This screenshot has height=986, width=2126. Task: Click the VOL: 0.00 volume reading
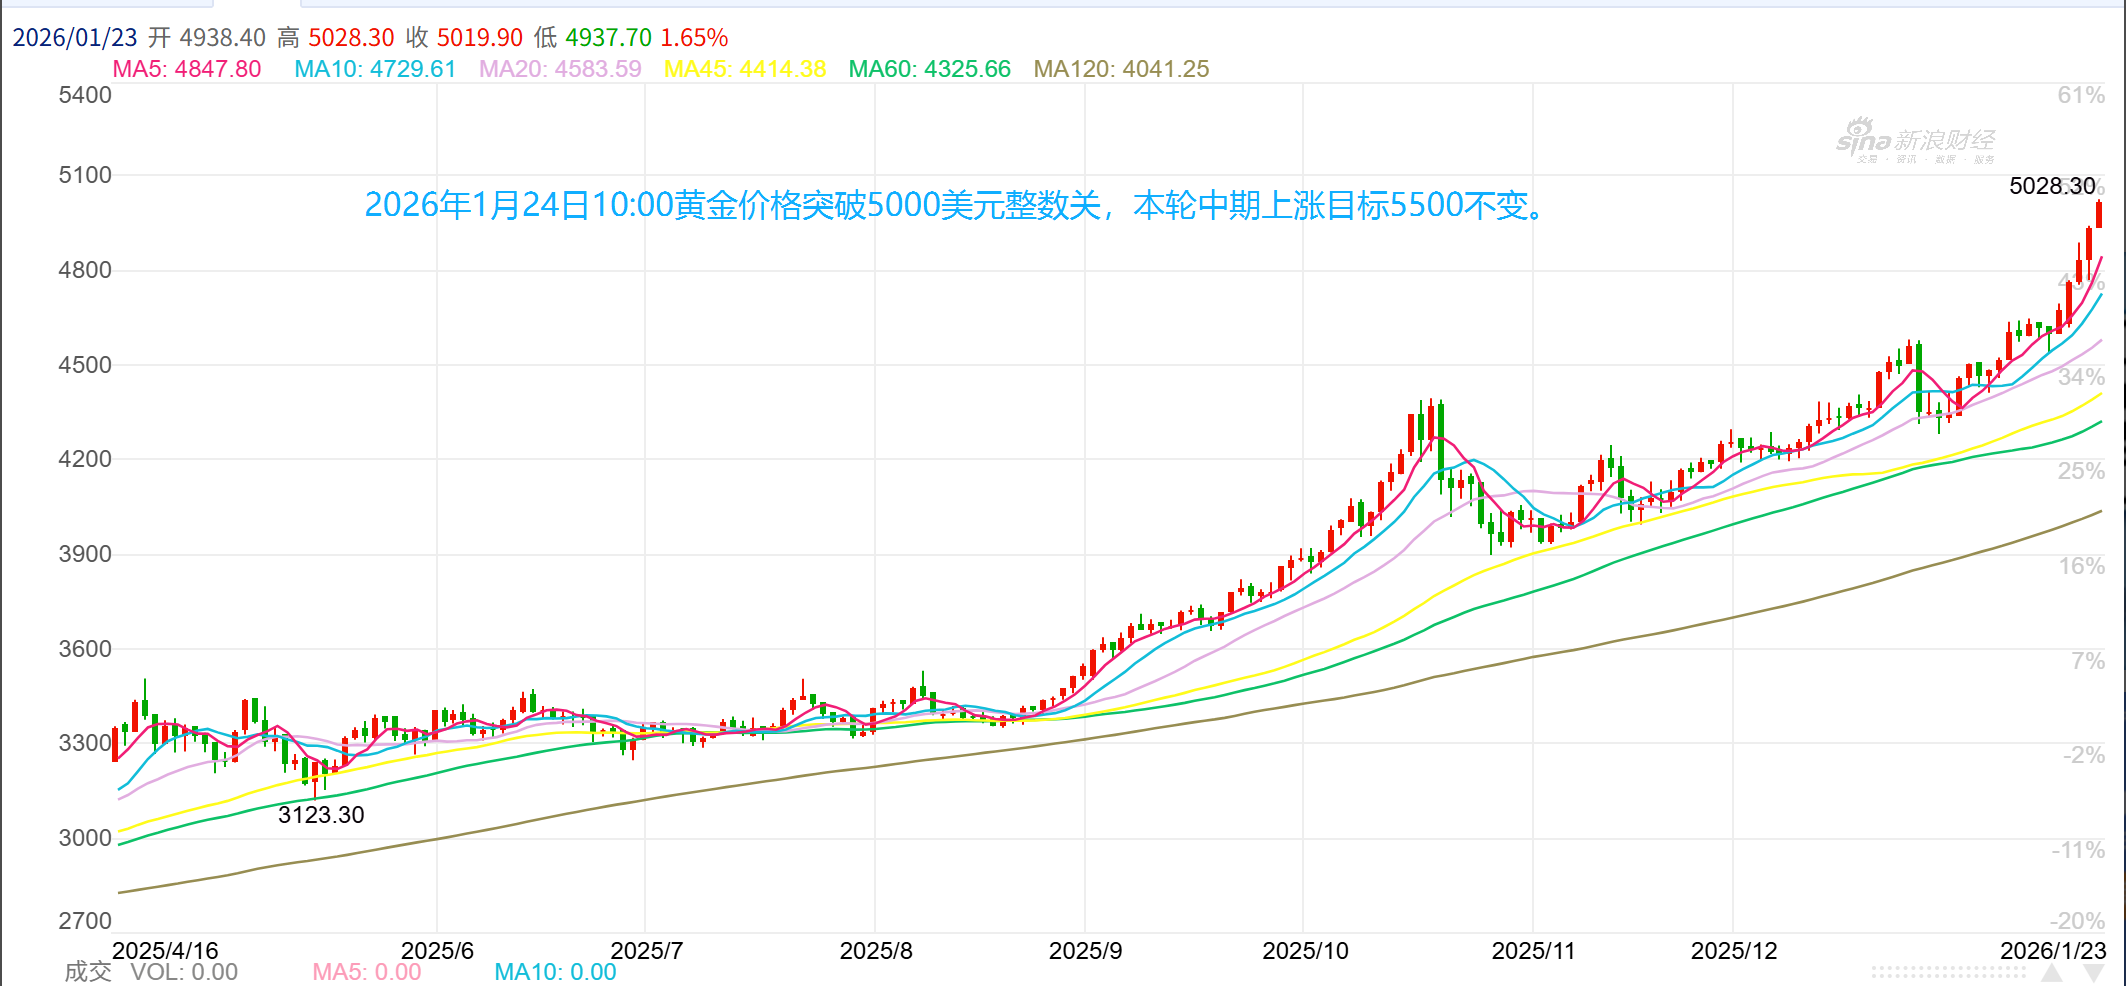184,972
